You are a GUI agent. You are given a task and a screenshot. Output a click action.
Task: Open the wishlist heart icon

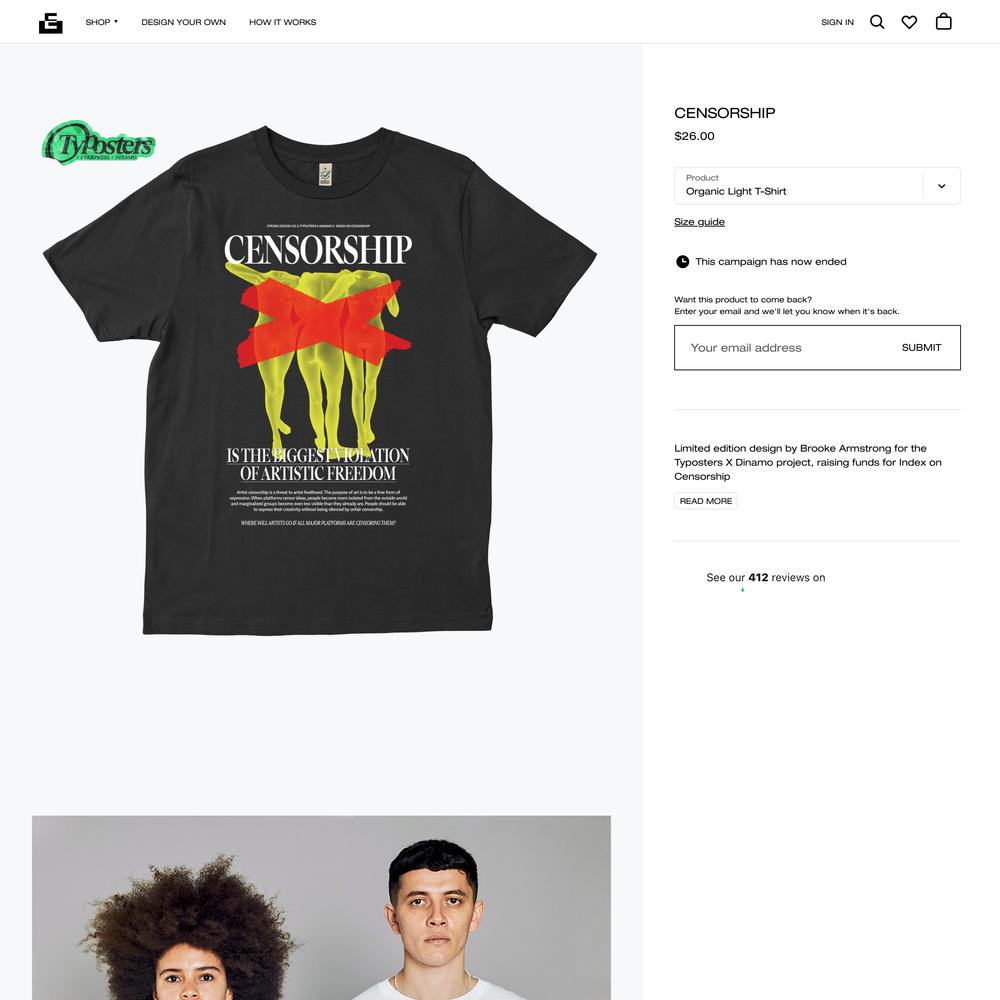909,22
